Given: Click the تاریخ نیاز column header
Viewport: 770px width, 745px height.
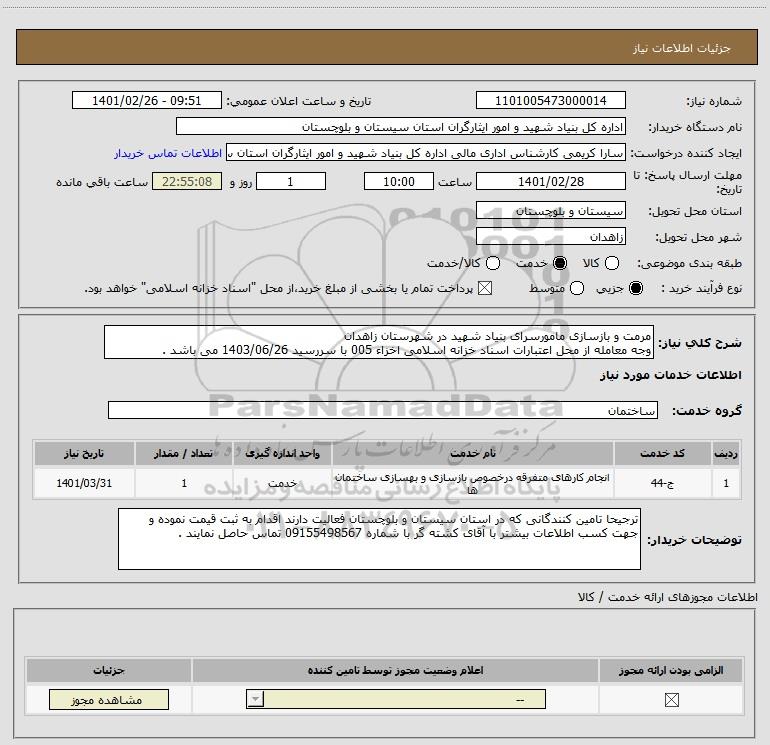Looking at the screenshot, I should 84,453.
